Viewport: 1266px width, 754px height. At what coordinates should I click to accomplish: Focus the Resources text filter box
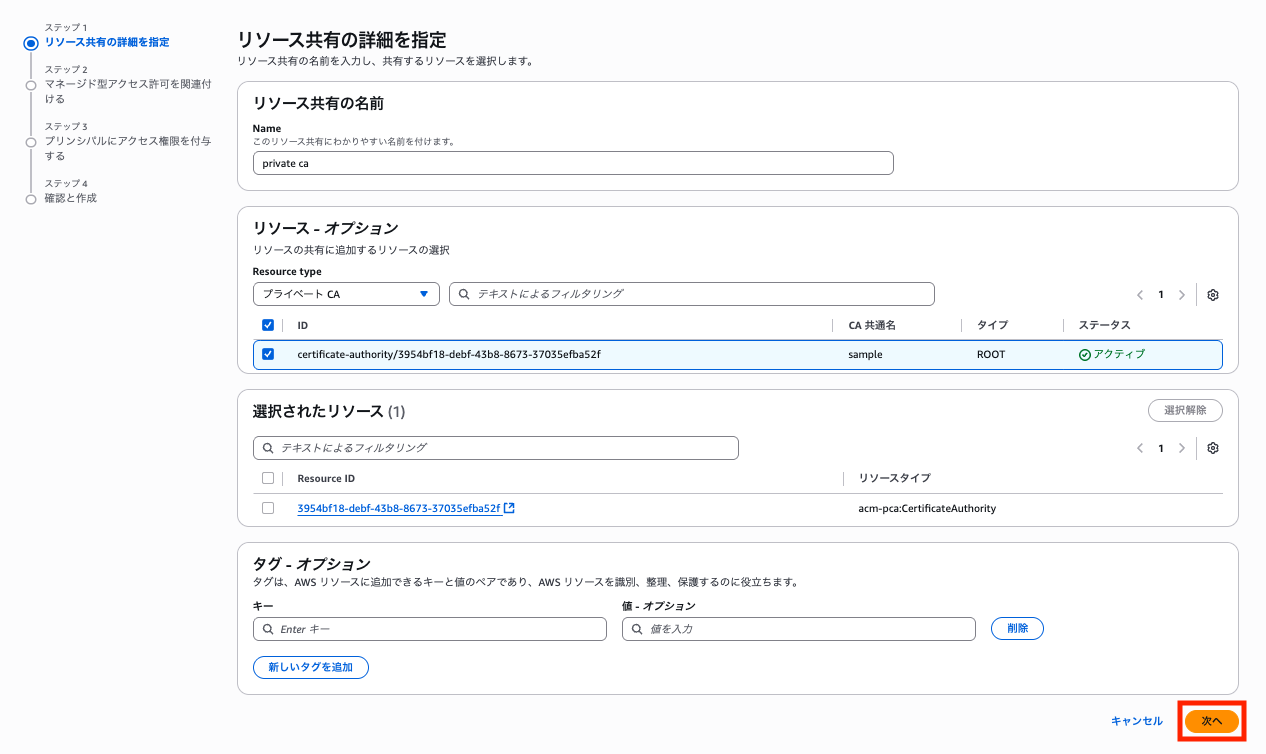[692, 294]
